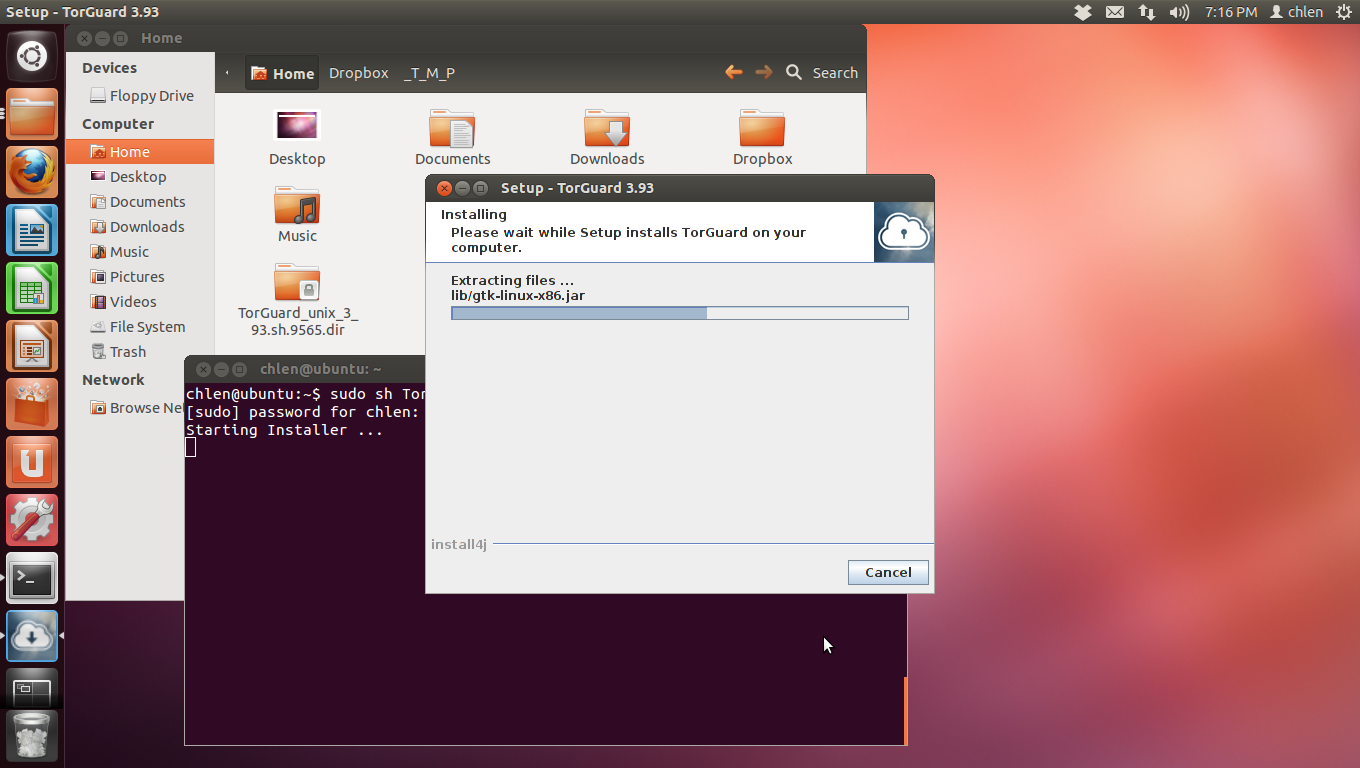Click _T_M_P path bar button

429,73
